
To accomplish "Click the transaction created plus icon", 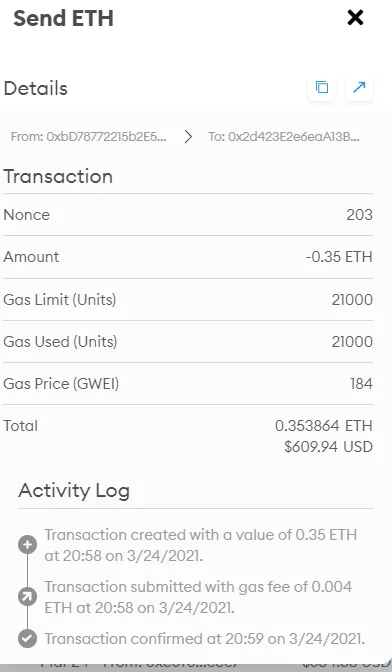I will (x=27, y=545).
